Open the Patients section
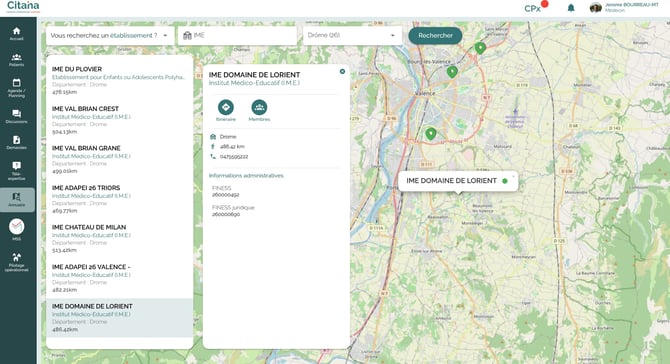670x364 pixels. pyautogui.click(x=16, y=60)
